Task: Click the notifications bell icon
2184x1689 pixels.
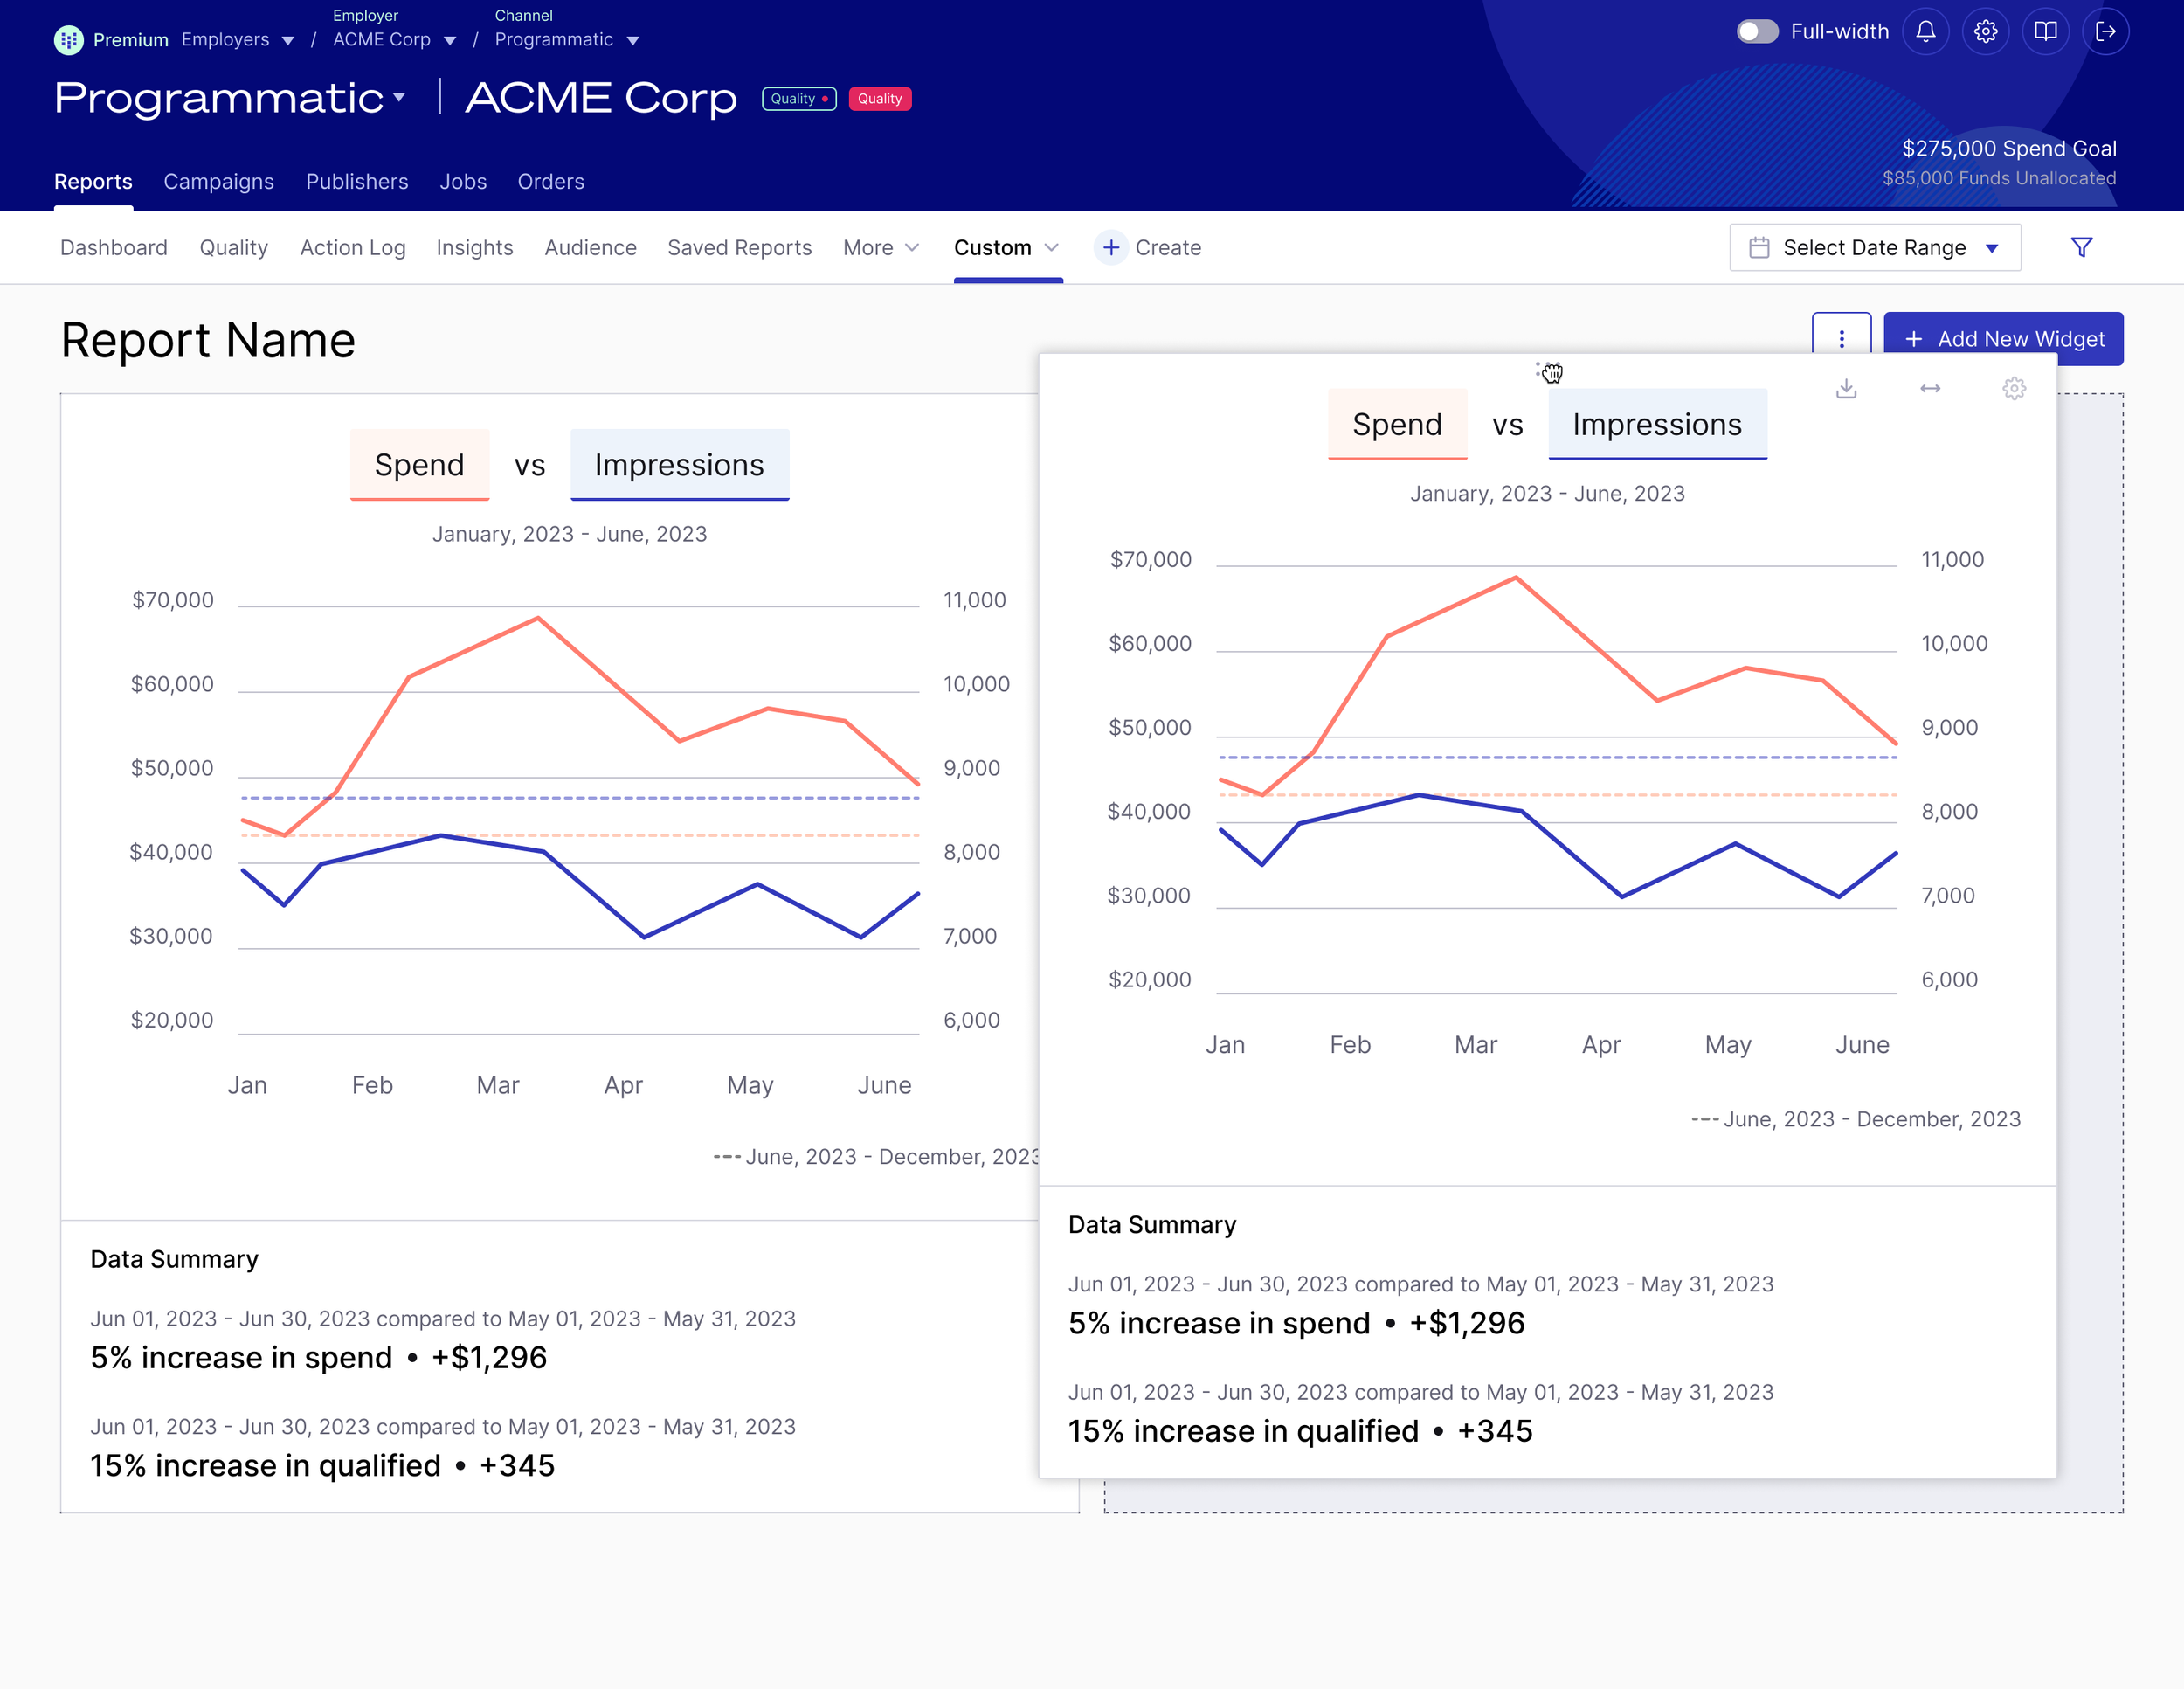Action: (1925, 32)
